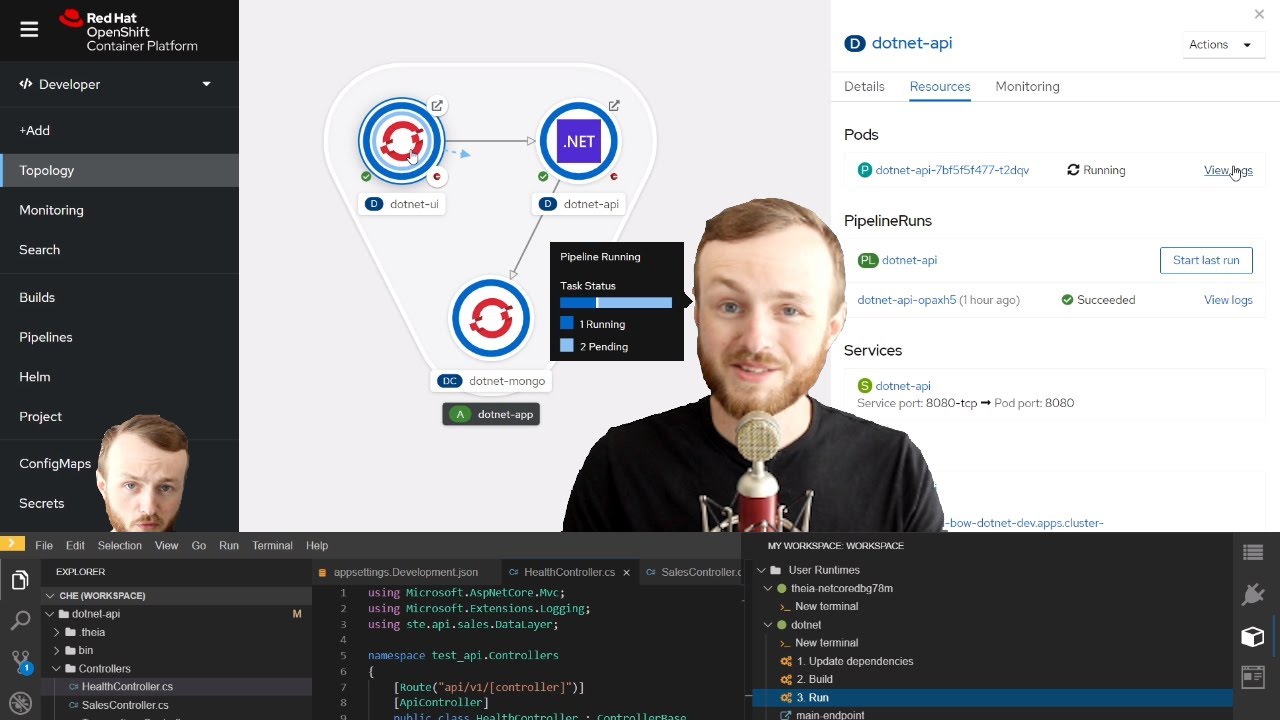
Task: Open the Source Control icon with badge
Action: tap(20, 662)
